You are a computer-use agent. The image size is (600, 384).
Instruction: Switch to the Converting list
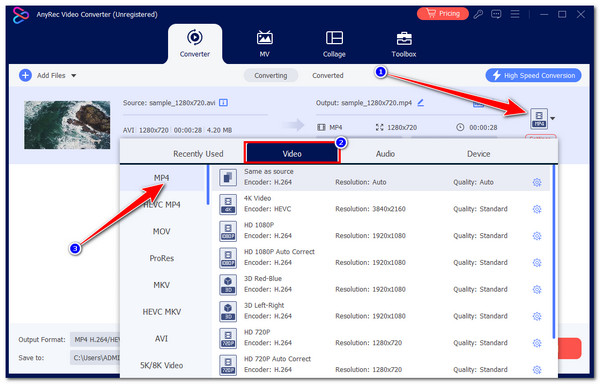pos(271,75)
